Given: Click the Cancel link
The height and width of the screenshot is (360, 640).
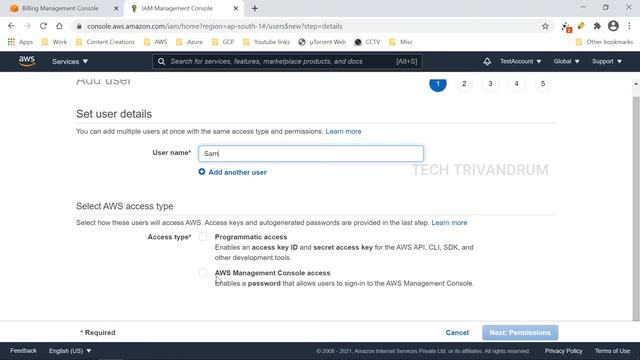Looking at the screenshot, I should click(x=457, y=333).
